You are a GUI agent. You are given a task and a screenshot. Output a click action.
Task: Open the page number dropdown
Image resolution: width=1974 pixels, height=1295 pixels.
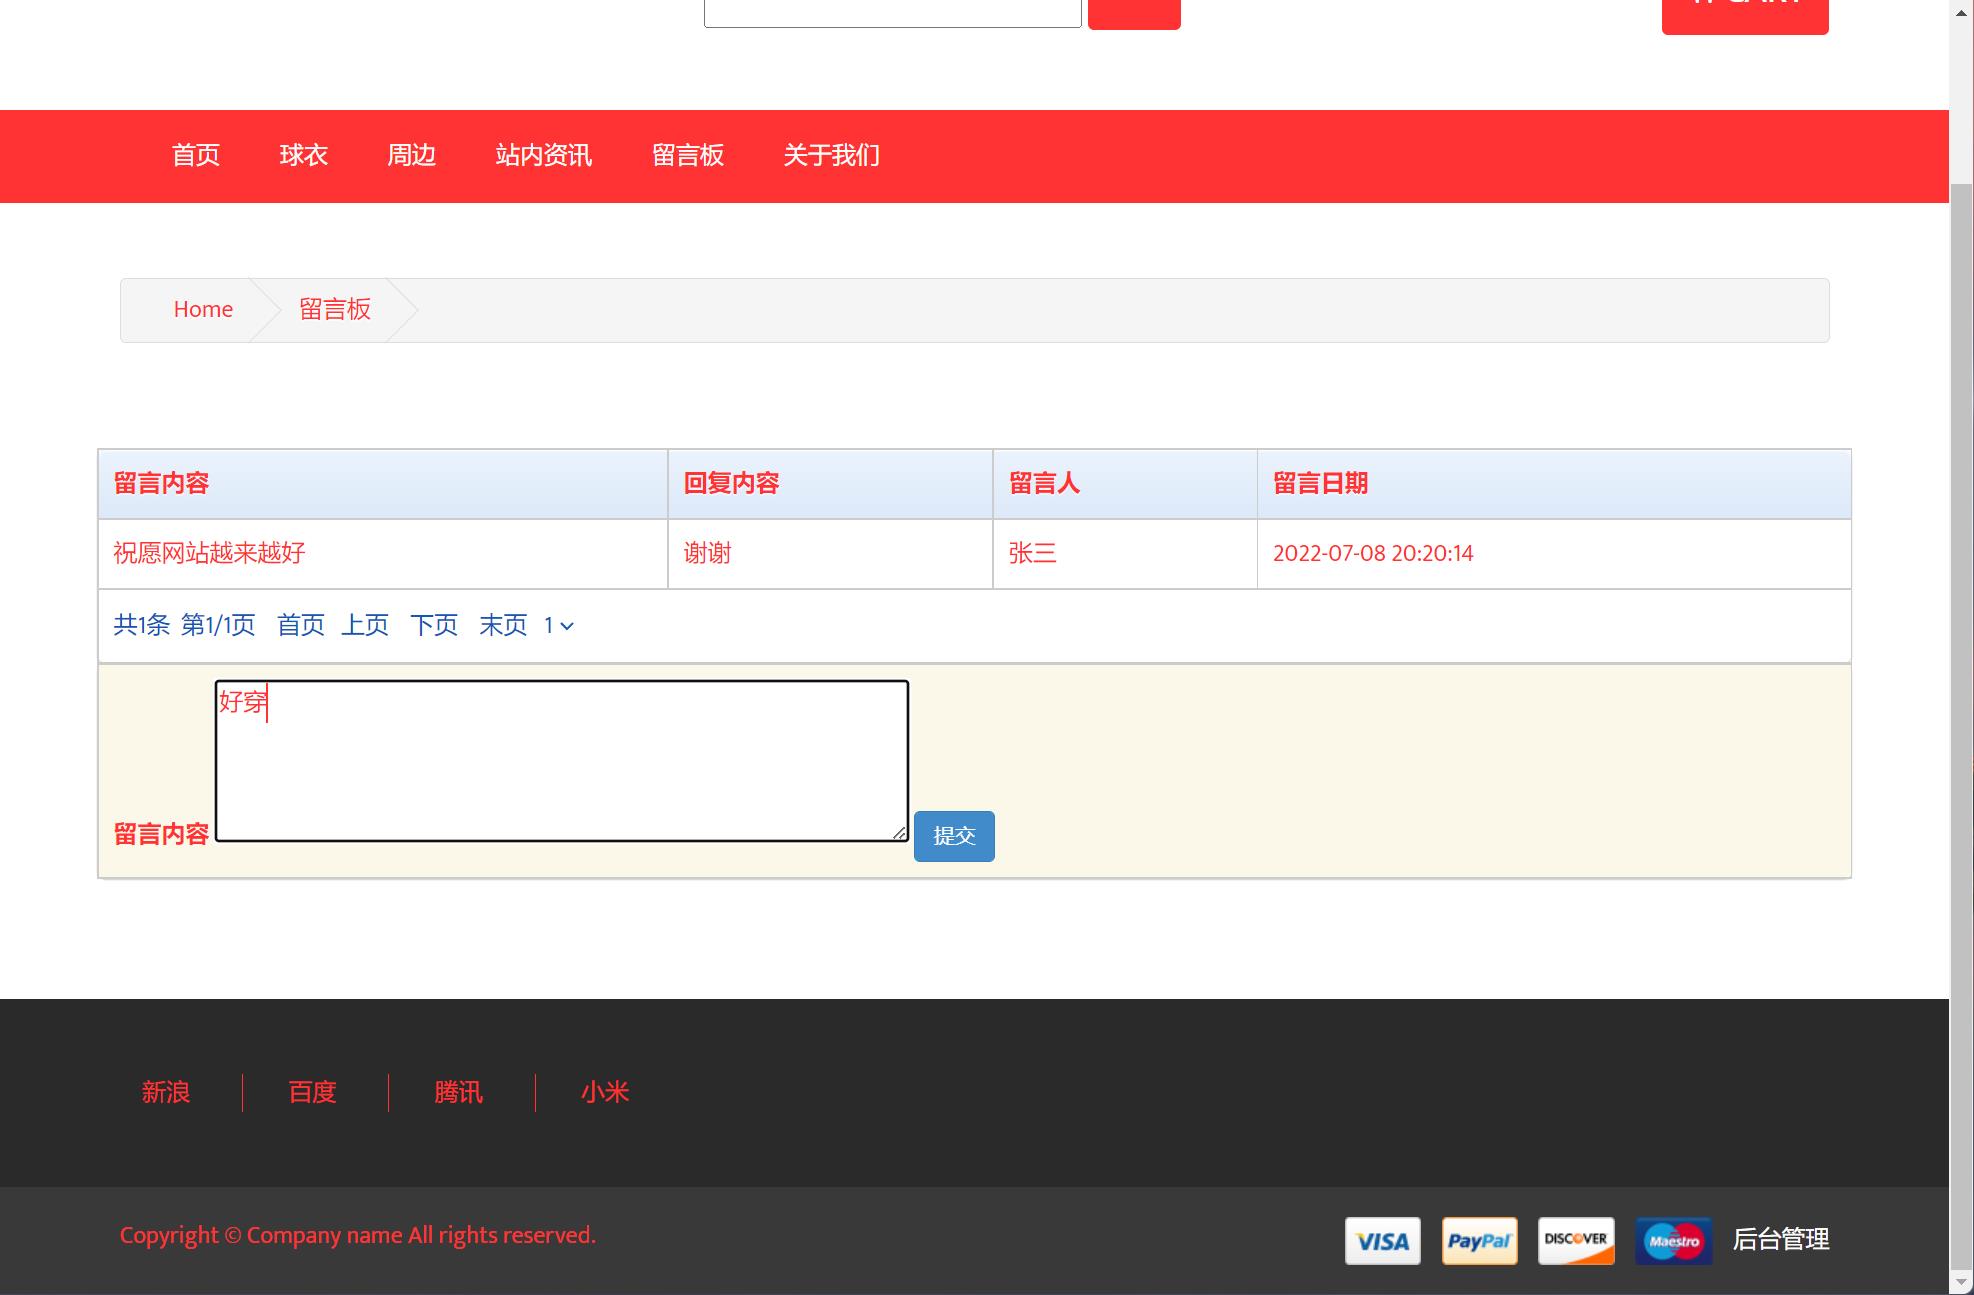point(558,626)
